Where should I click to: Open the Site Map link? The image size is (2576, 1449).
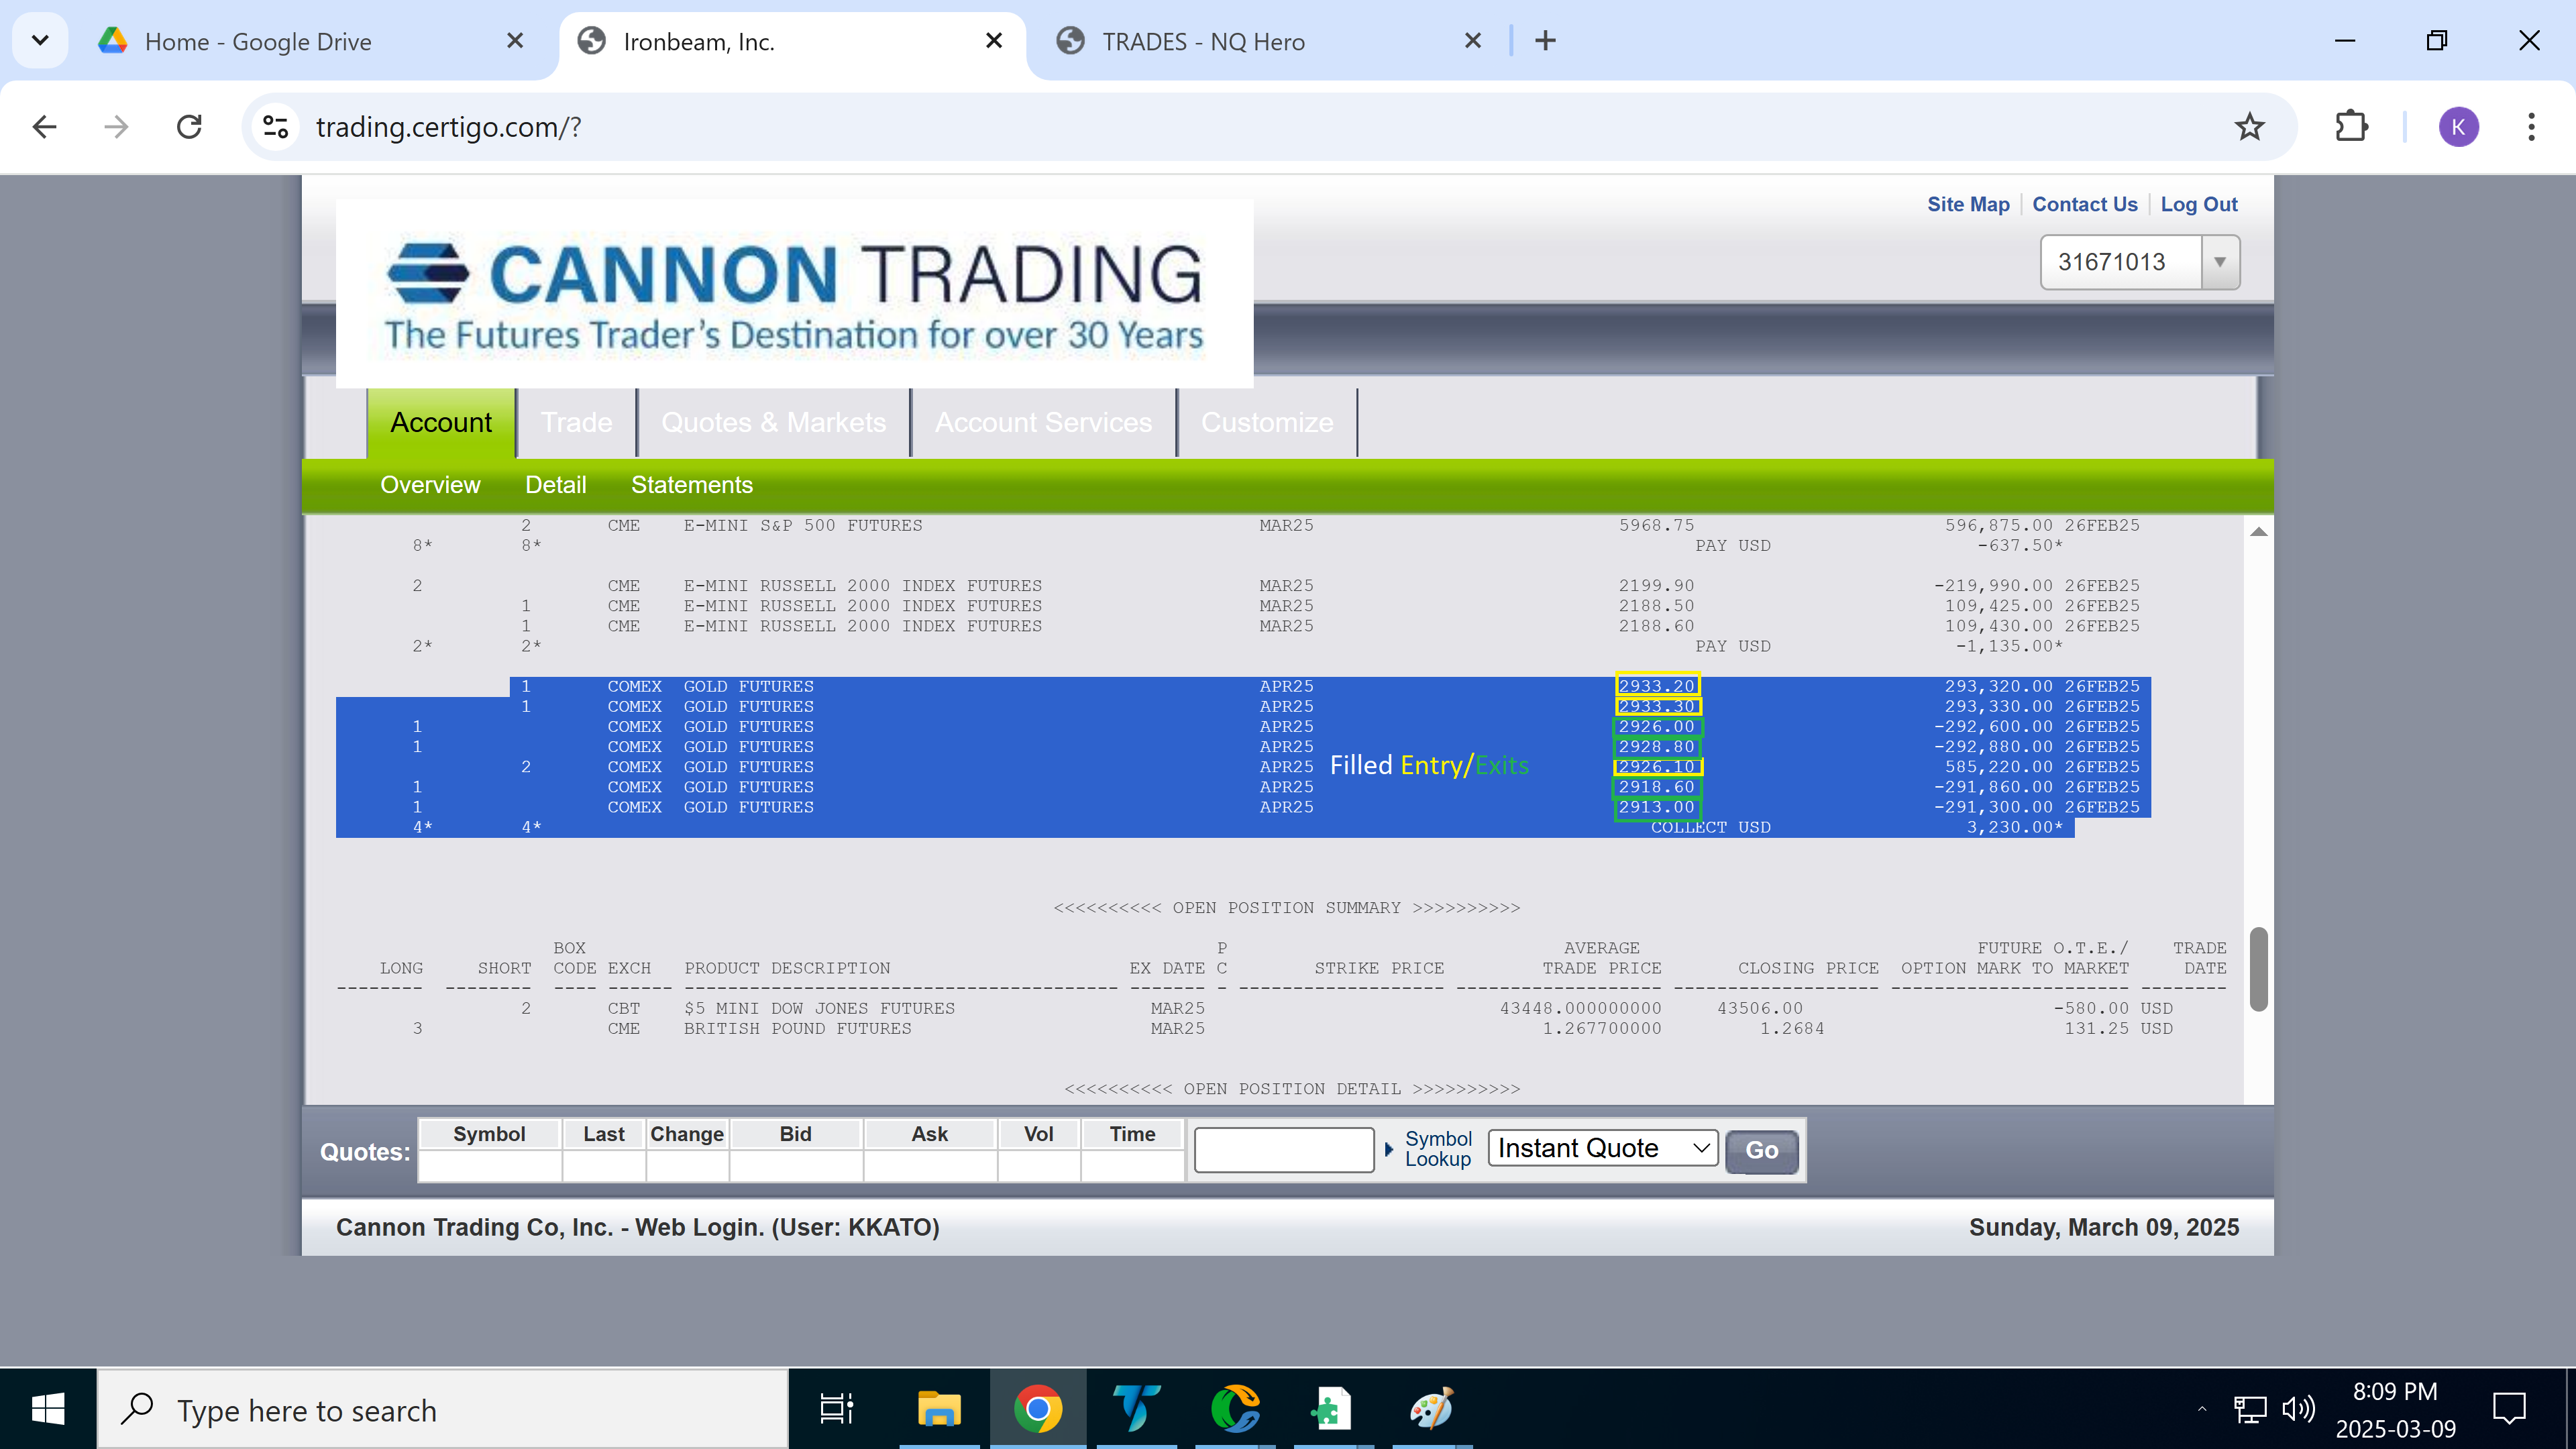pos(1968,204)
